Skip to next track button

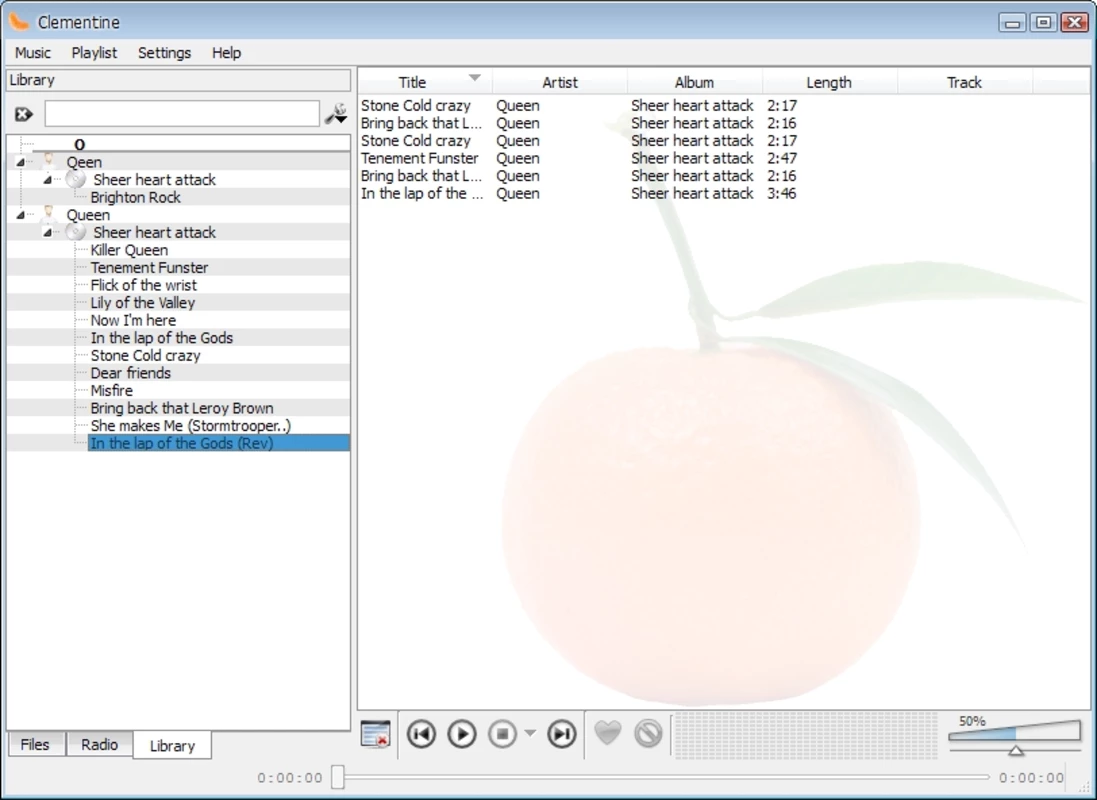(562, 734)
